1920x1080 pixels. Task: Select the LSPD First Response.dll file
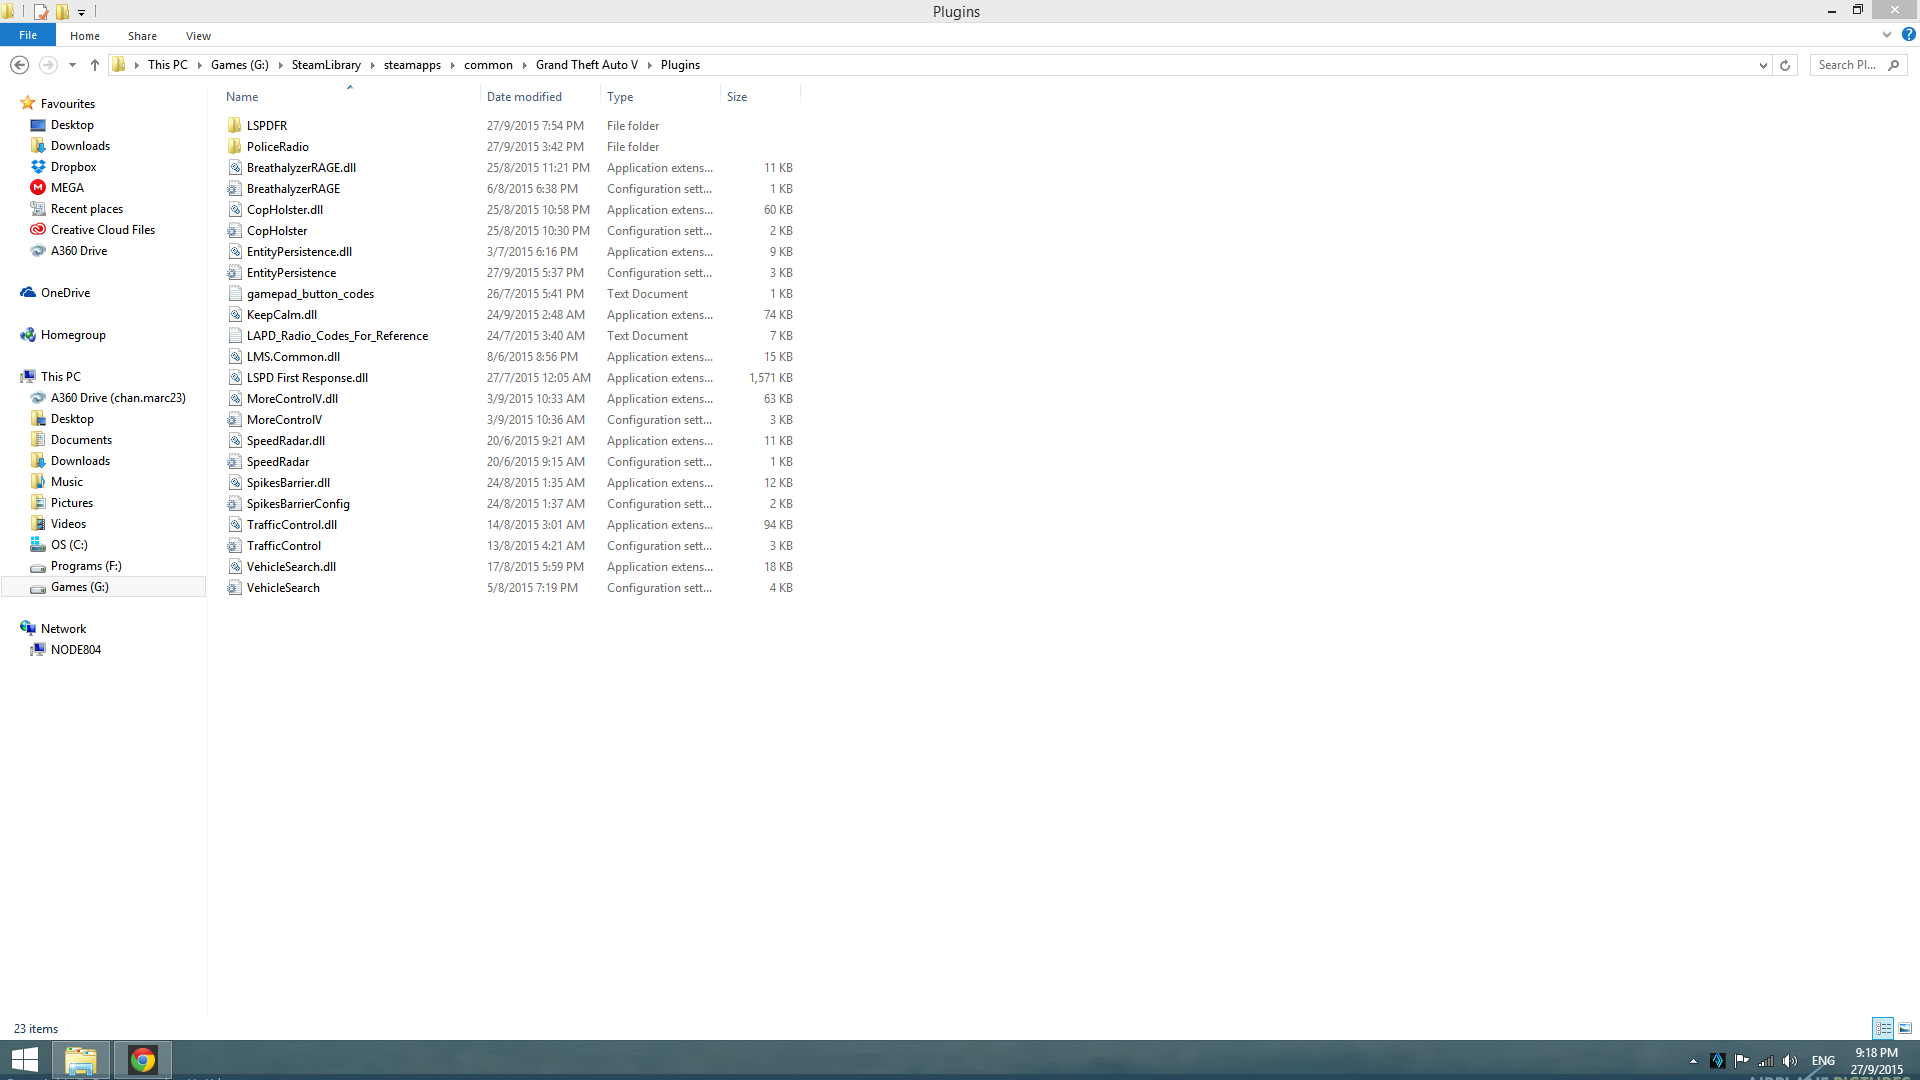coord(307,378)
